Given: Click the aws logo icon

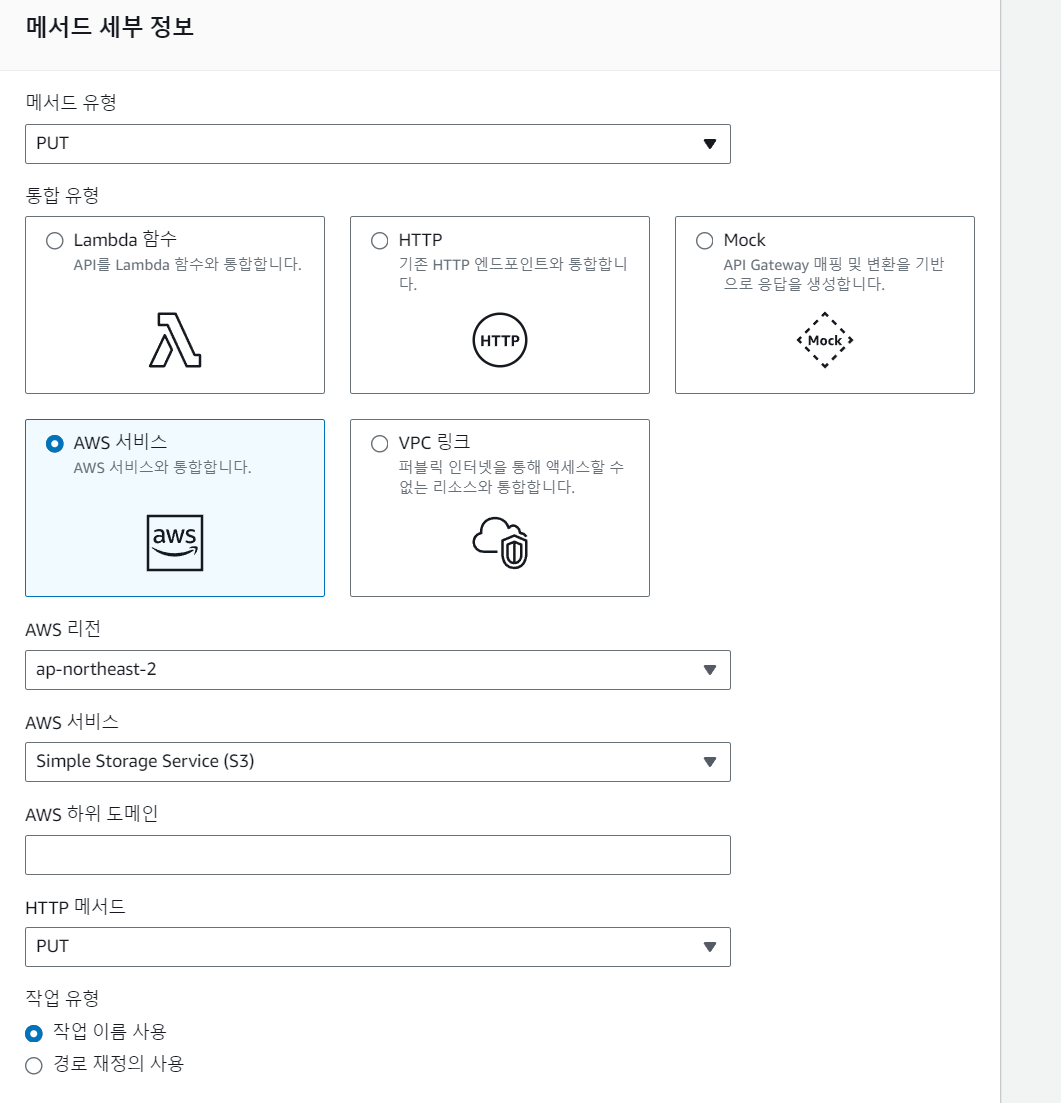Looking at the screenshot, I should [175, 543].
